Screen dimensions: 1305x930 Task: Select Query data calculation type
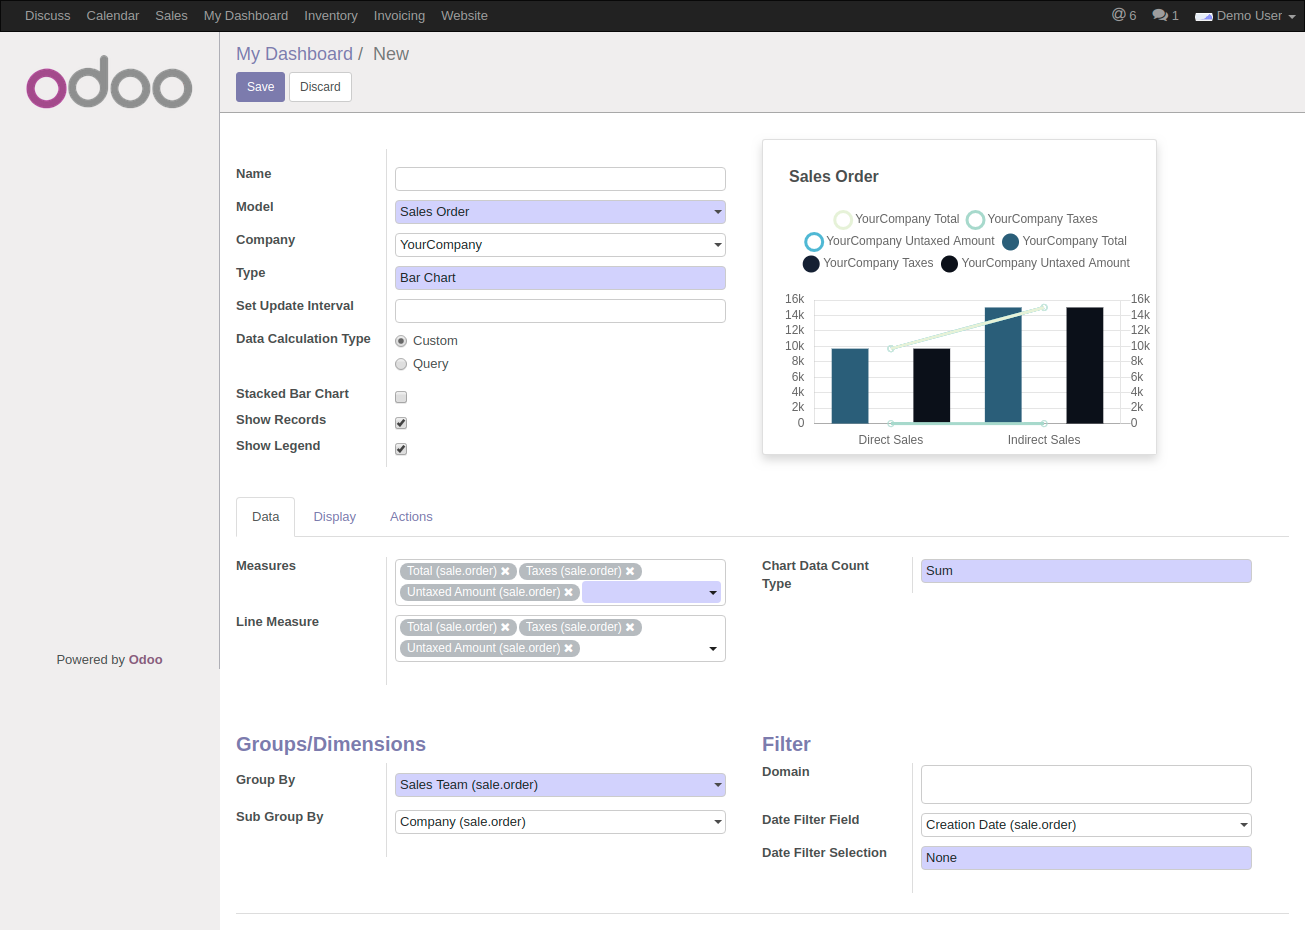(x=401, y=364)
